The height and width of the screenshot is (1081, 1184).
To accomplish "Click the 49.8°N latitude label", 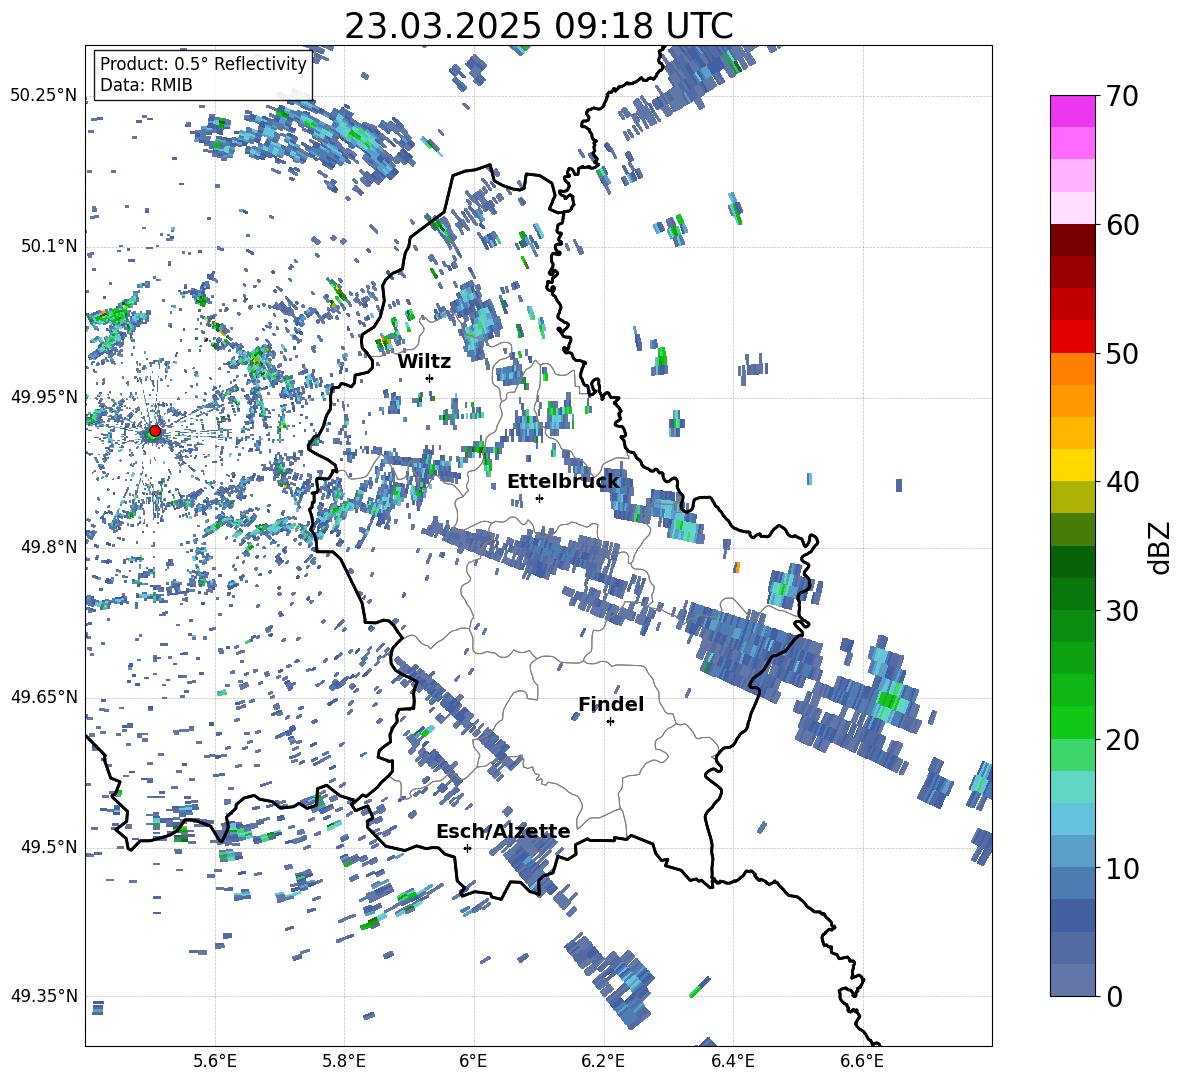I will (x=49, y=547).
